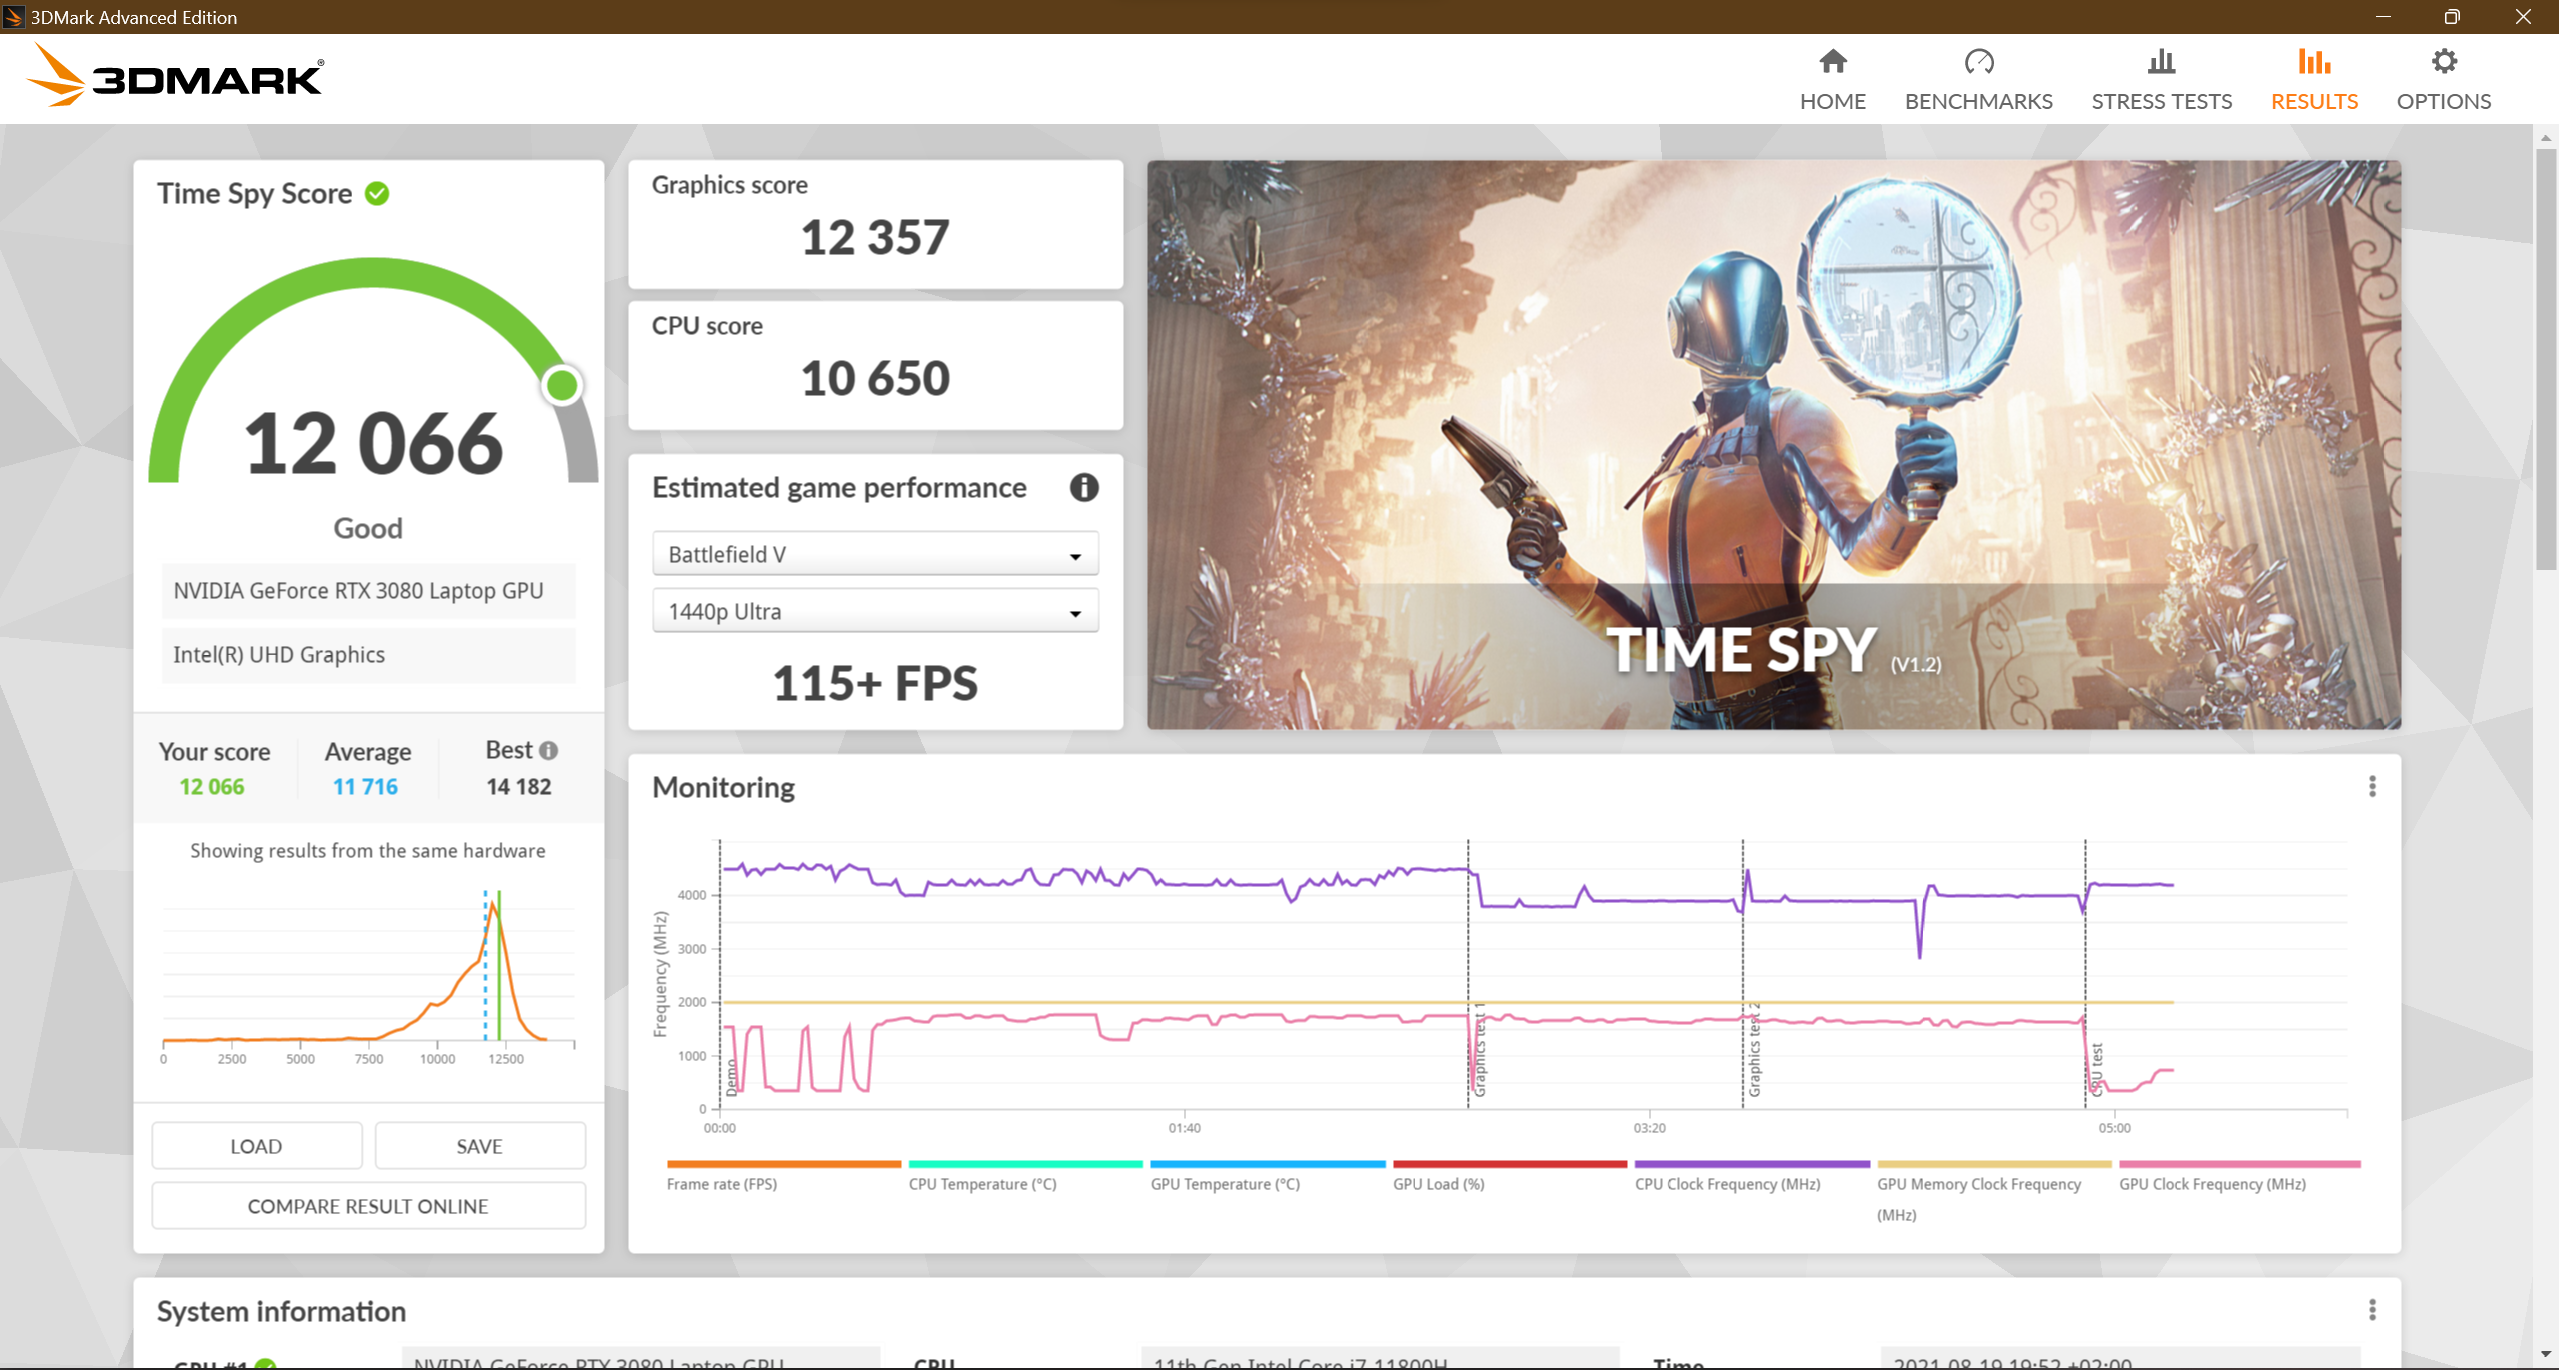Toggle the GPU Load (%) series legend
Screen dimensions: 2559x1370
(1438, 1183)
